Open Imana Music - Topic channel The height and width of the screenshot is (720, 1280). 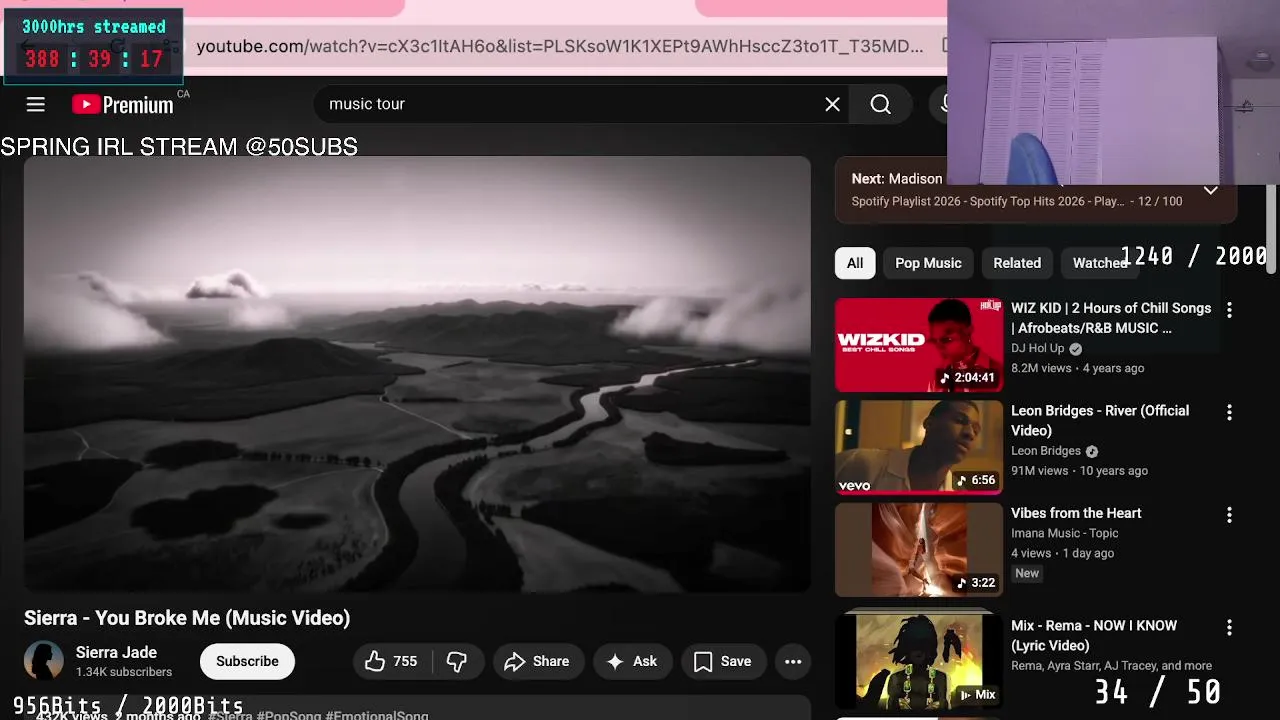pos(1065,533)
